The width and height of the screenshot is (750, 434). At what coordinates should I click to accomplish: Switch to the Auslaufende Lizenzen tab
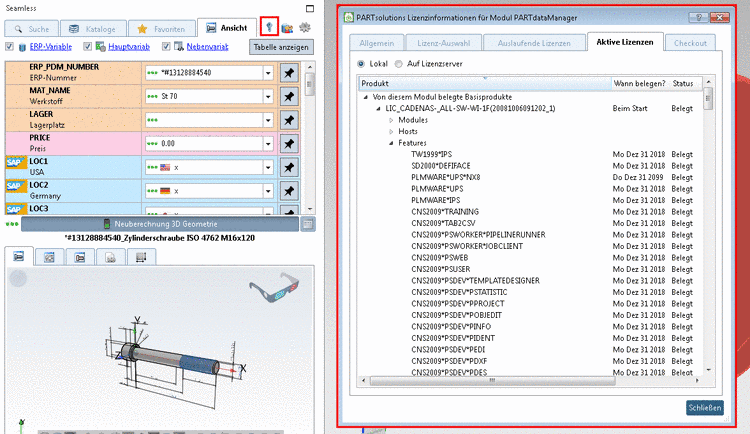[x=534, y=43]
